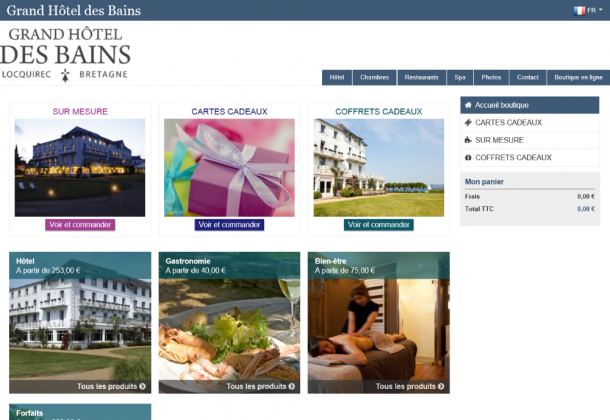Click the Mon panier heading
610x420 pixels.
pyautogui.click(x=484, y=182)
